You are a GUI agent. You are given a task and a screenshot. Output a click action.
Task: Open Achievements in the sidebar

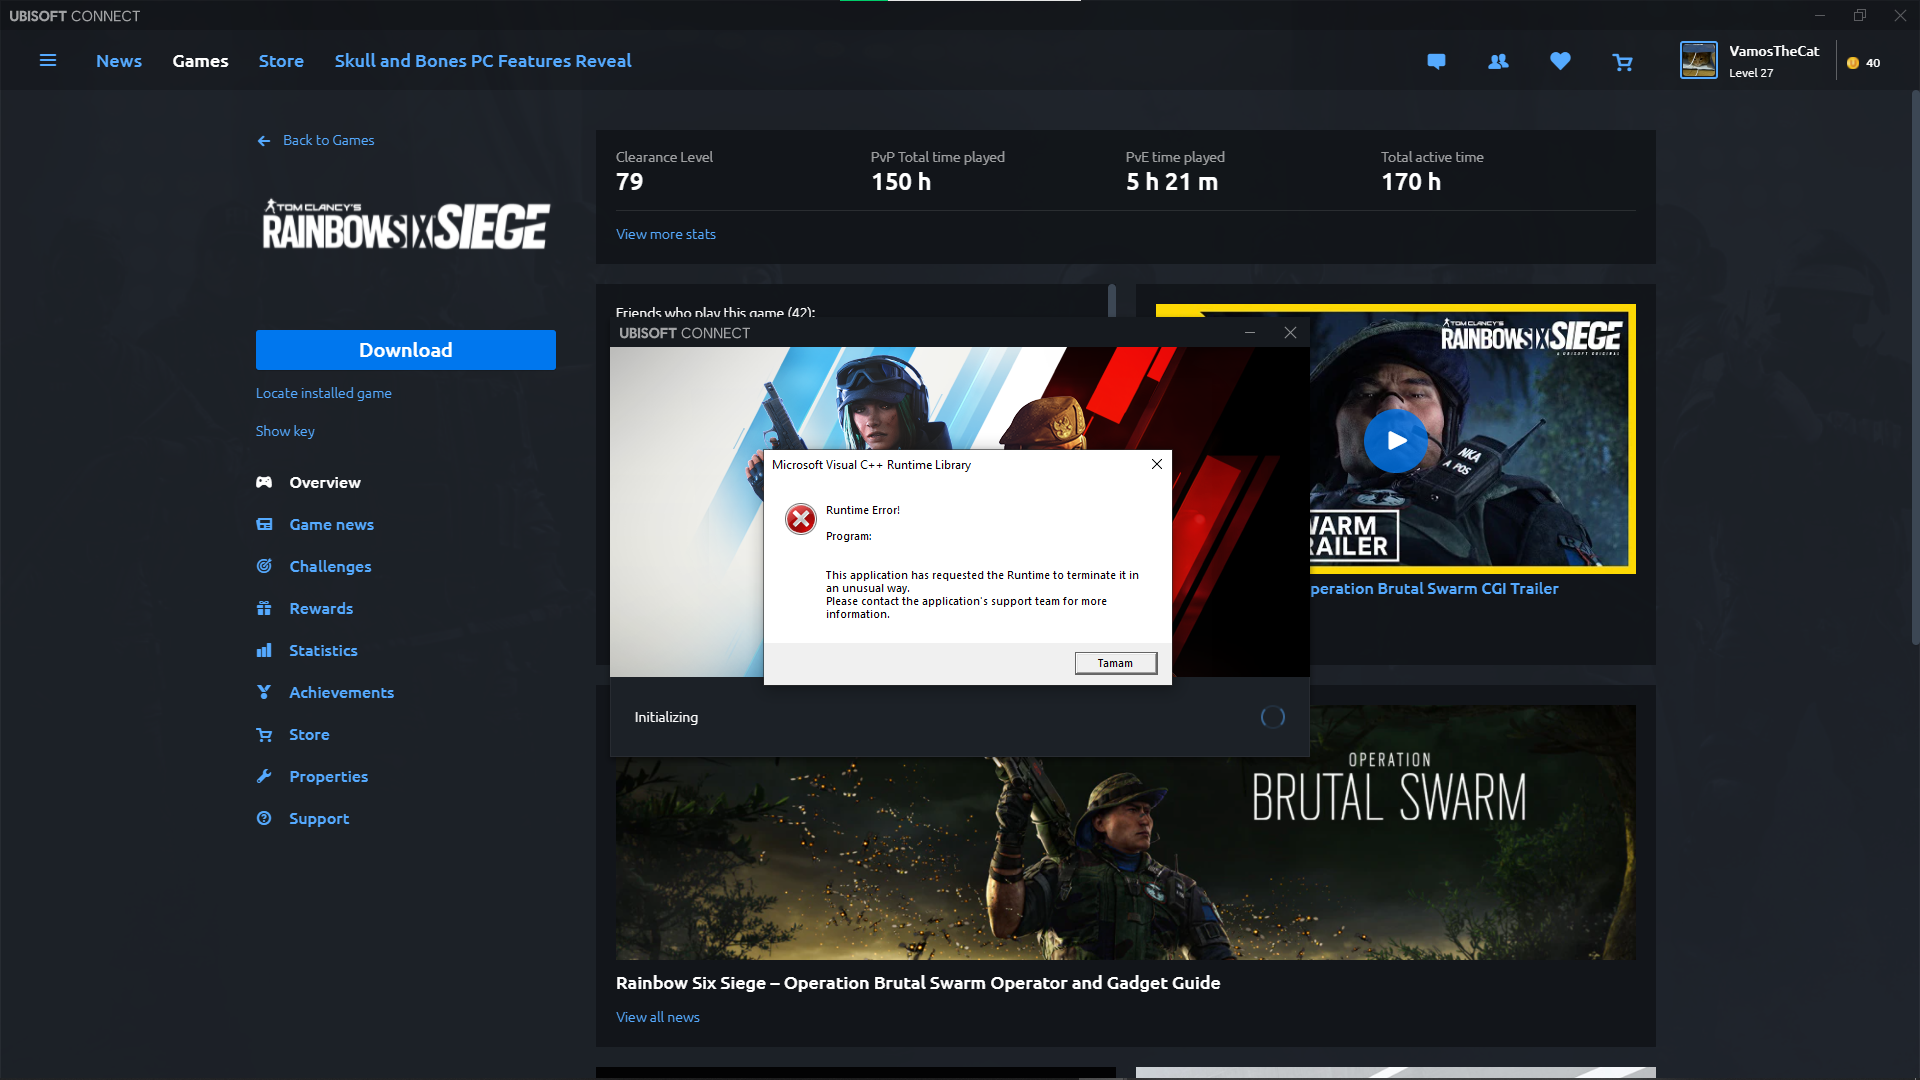[341, 692]
